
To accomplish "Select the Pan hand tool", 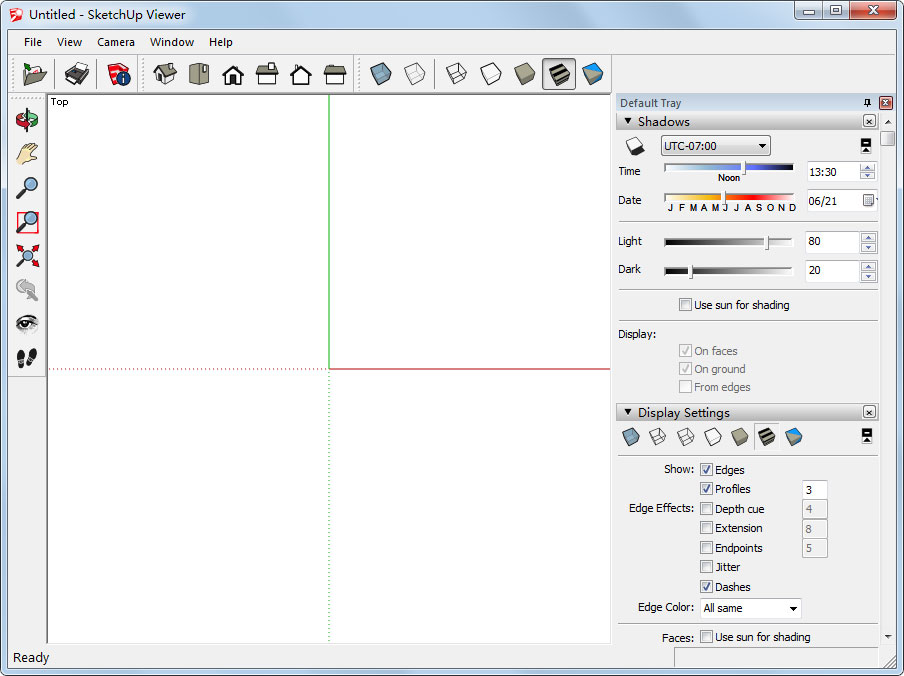I will tap(27, 154).
